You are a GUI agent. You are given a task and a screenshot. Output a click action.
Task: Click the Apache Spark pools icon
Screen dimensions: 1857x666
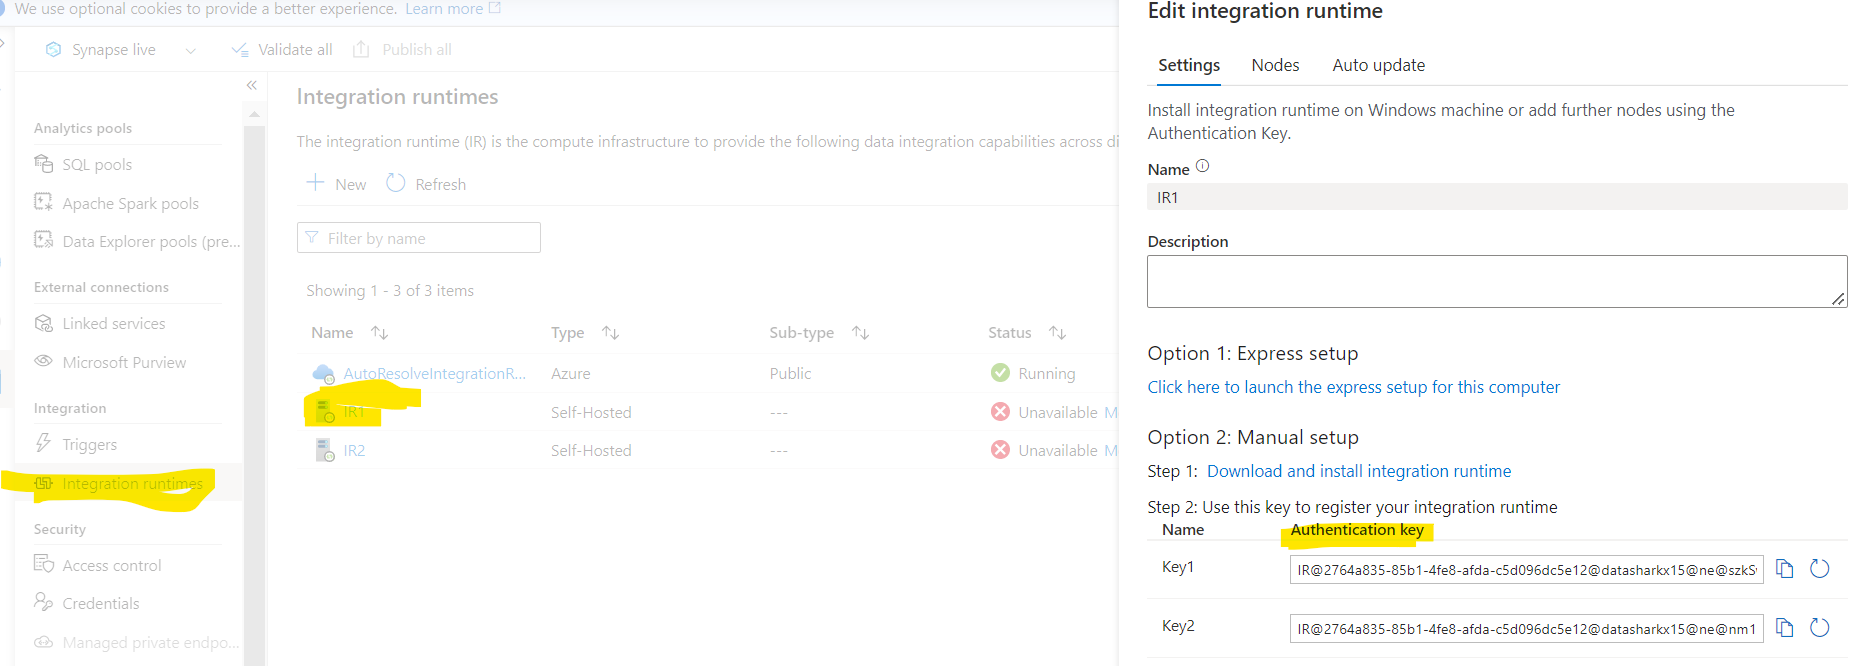coord(44,202)
